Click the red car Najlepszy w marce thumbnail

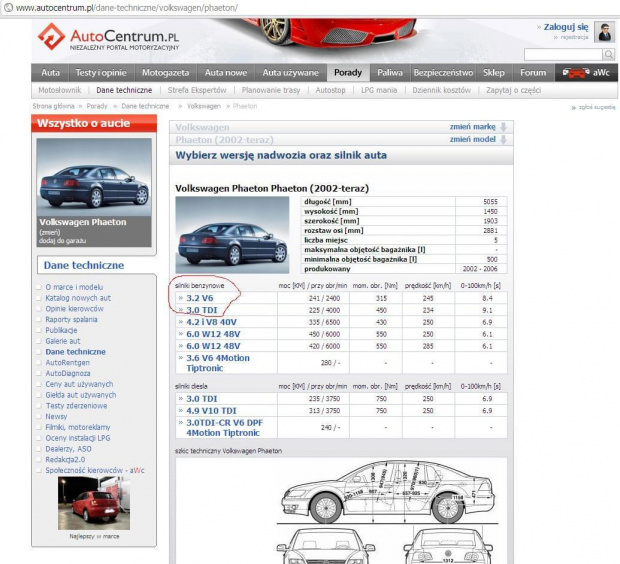(x=94, y=503)
